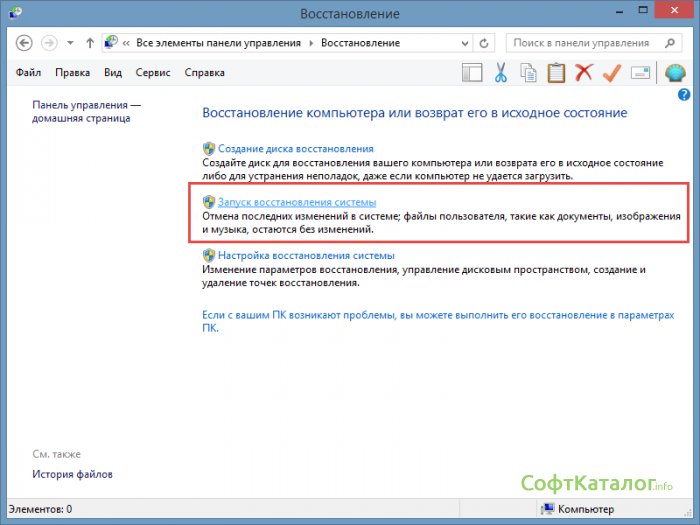Open the Сервис menu
Image resolution: width=700 pixels, height=525 pixels.
point(153,72)
